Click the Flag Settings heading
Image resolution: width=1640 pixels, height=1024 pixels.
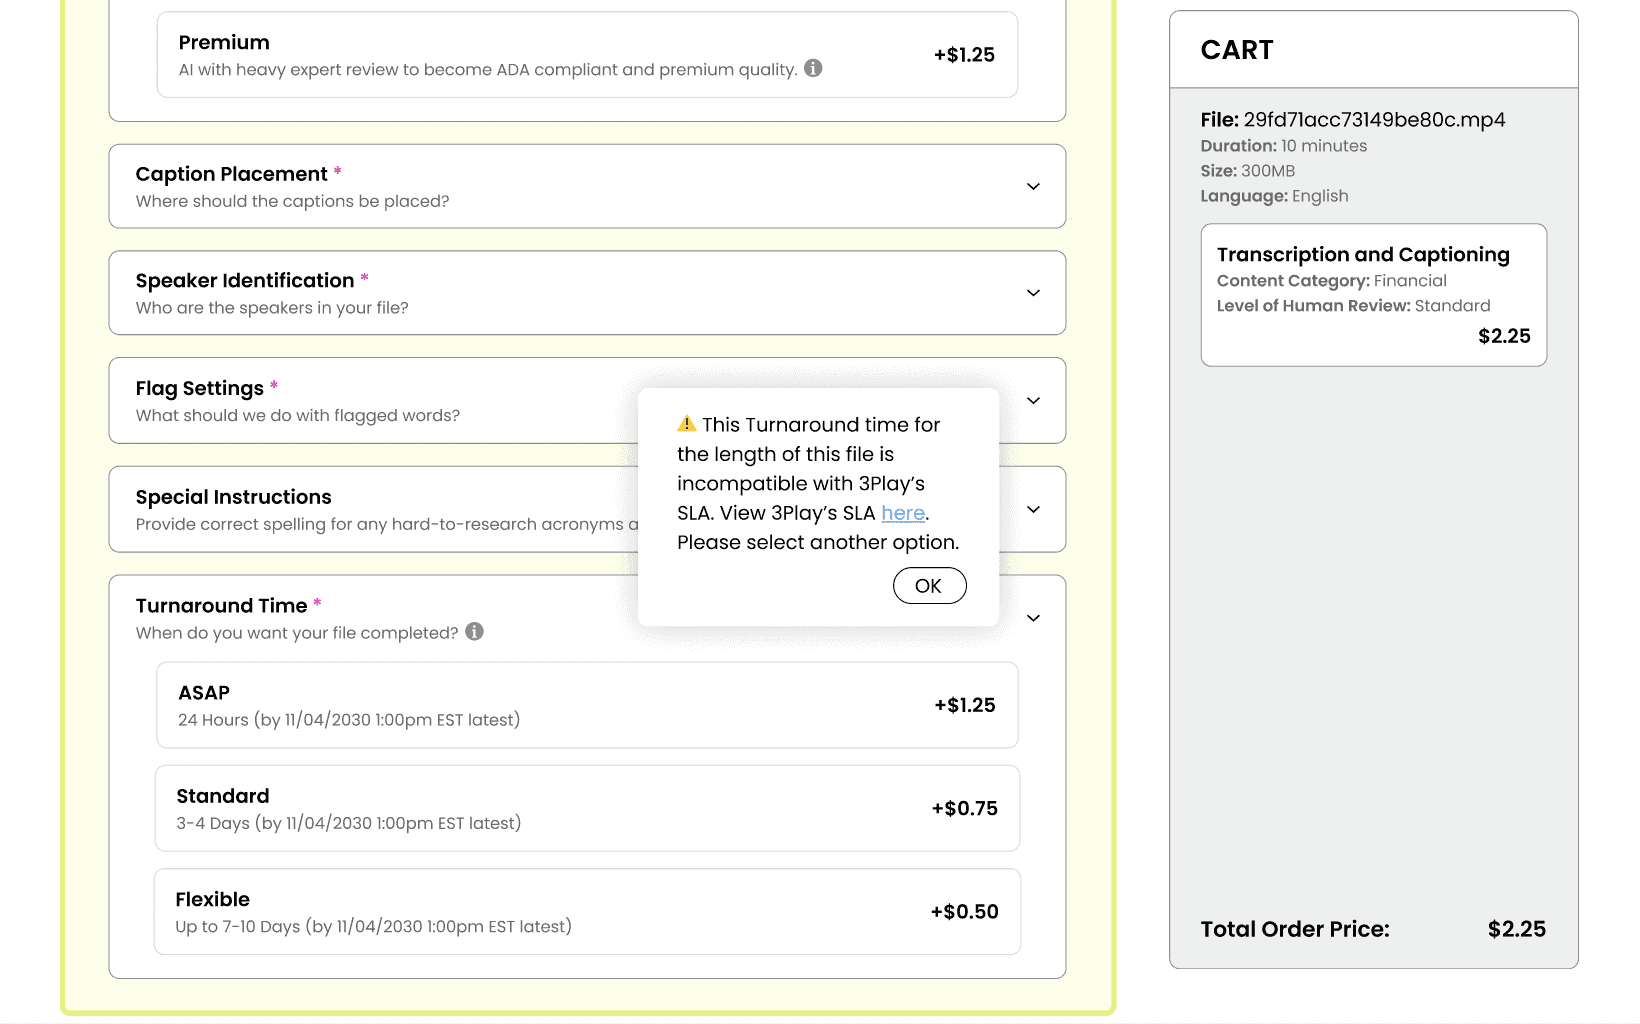(x=200, y=388)
